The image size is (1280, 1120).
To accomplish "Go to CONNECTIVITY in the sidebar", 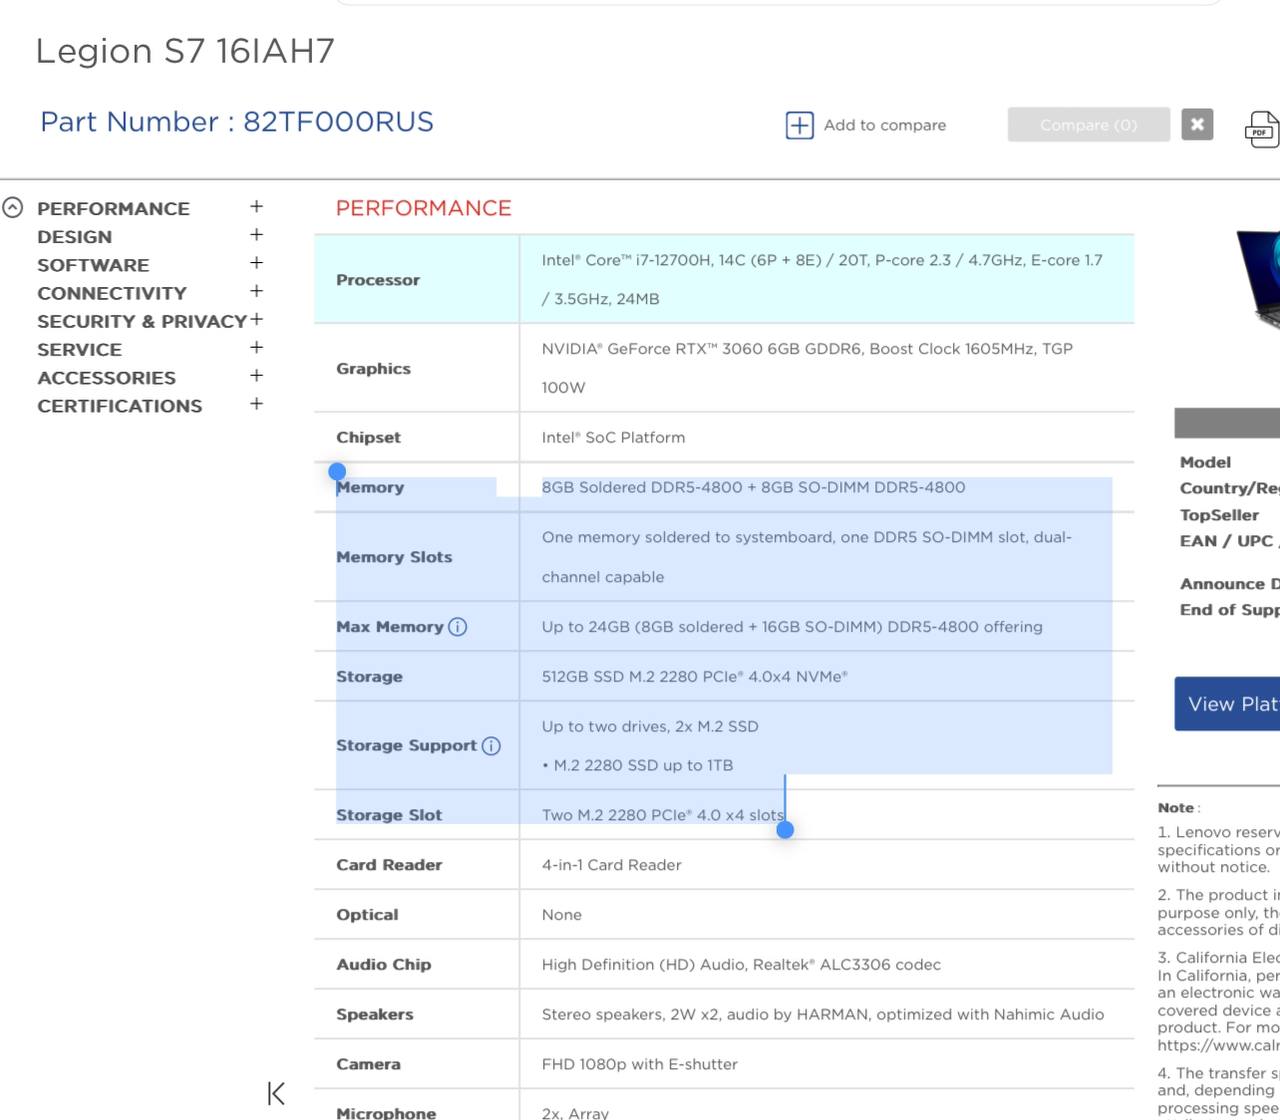I will pyautogui.click(x=112, y=293).
